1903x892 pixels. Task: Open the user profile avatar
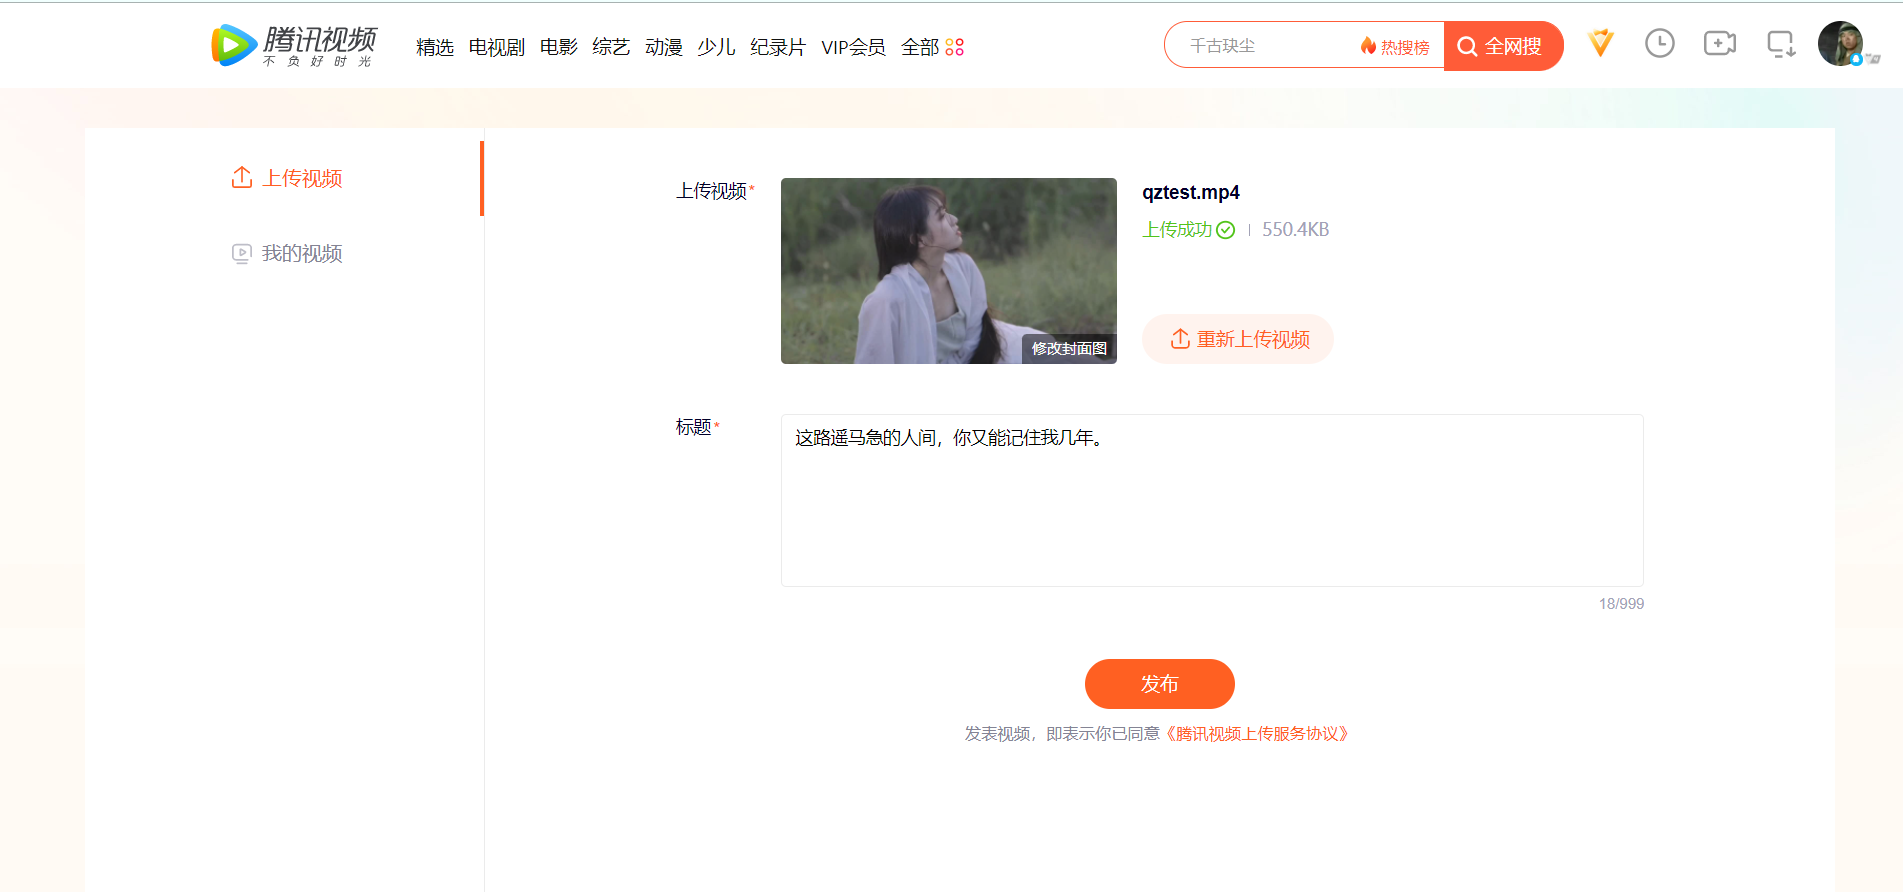(x=1840, y=44)
